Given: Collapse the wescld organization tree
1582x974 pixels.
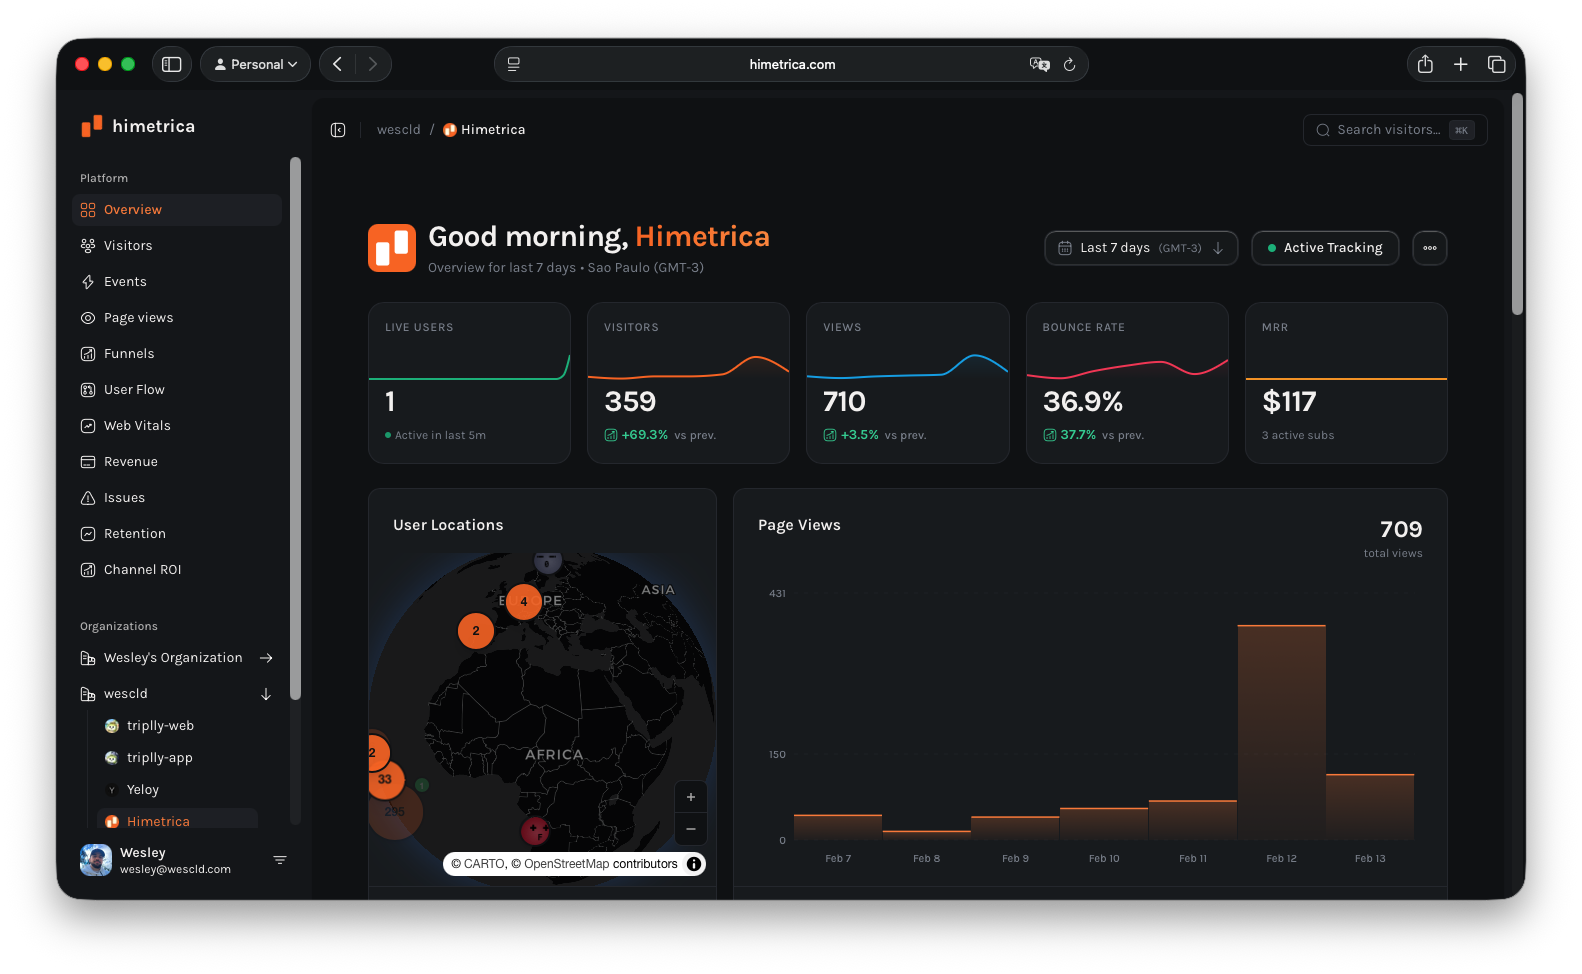Looking at the screenshot, I should [266, 694].
